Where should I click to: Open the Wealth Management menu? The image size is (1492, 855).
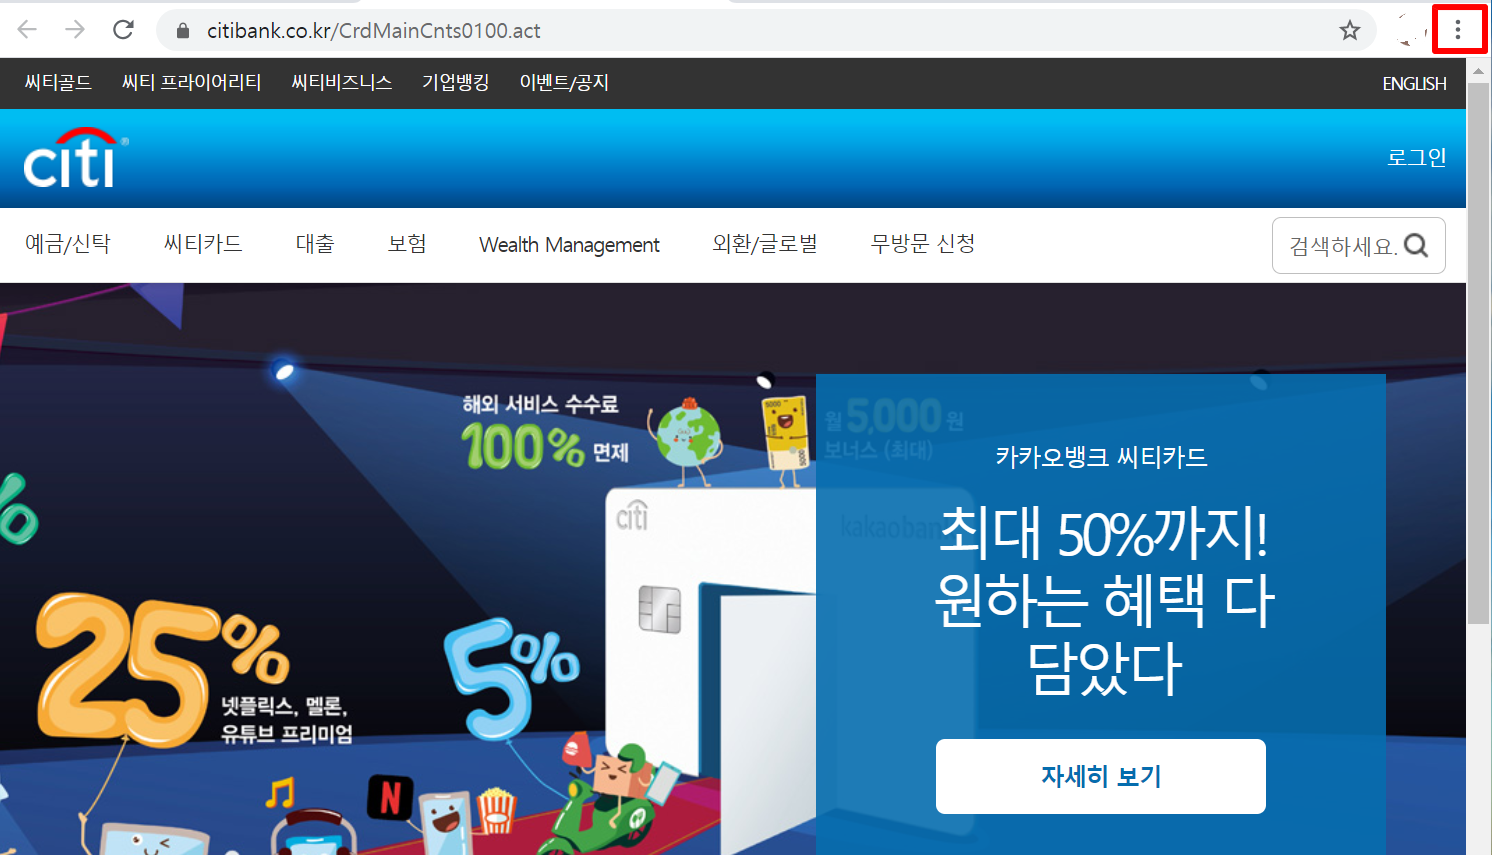click(x=569, y=245)
